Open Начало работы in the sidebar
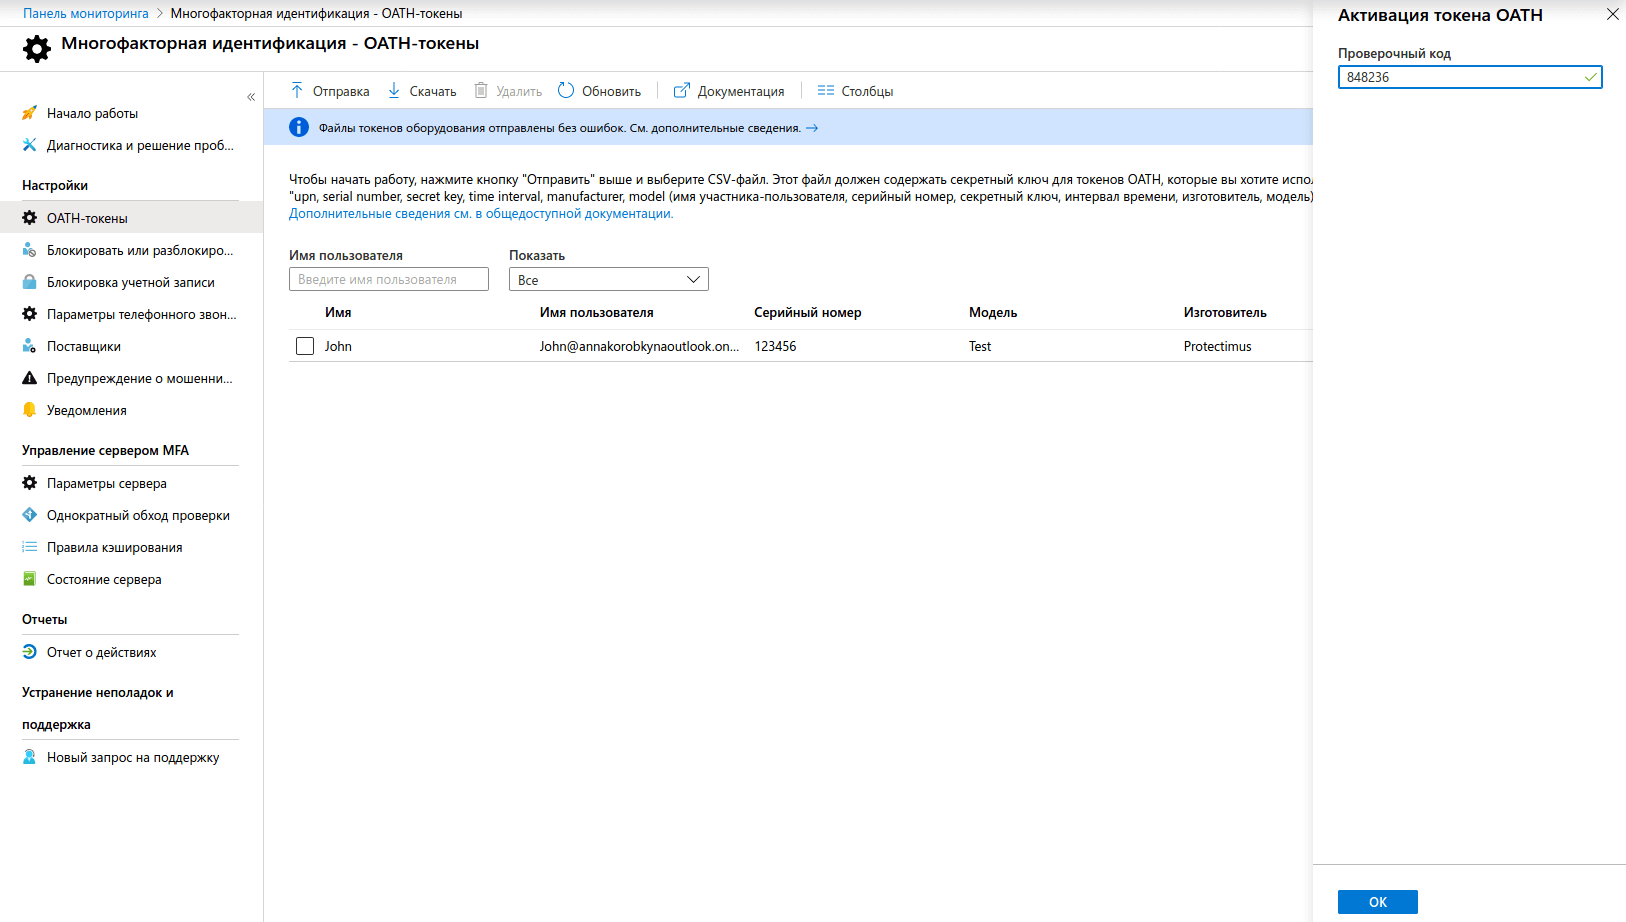 click(92, 114)
